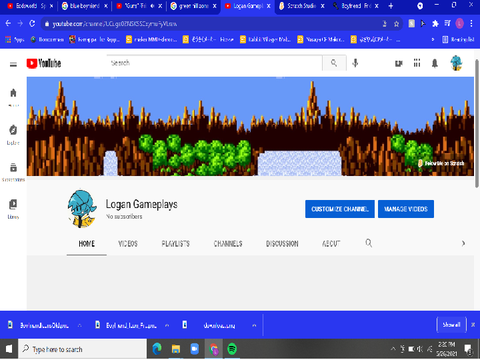Expand options for the download.png download item

point(254,325)
